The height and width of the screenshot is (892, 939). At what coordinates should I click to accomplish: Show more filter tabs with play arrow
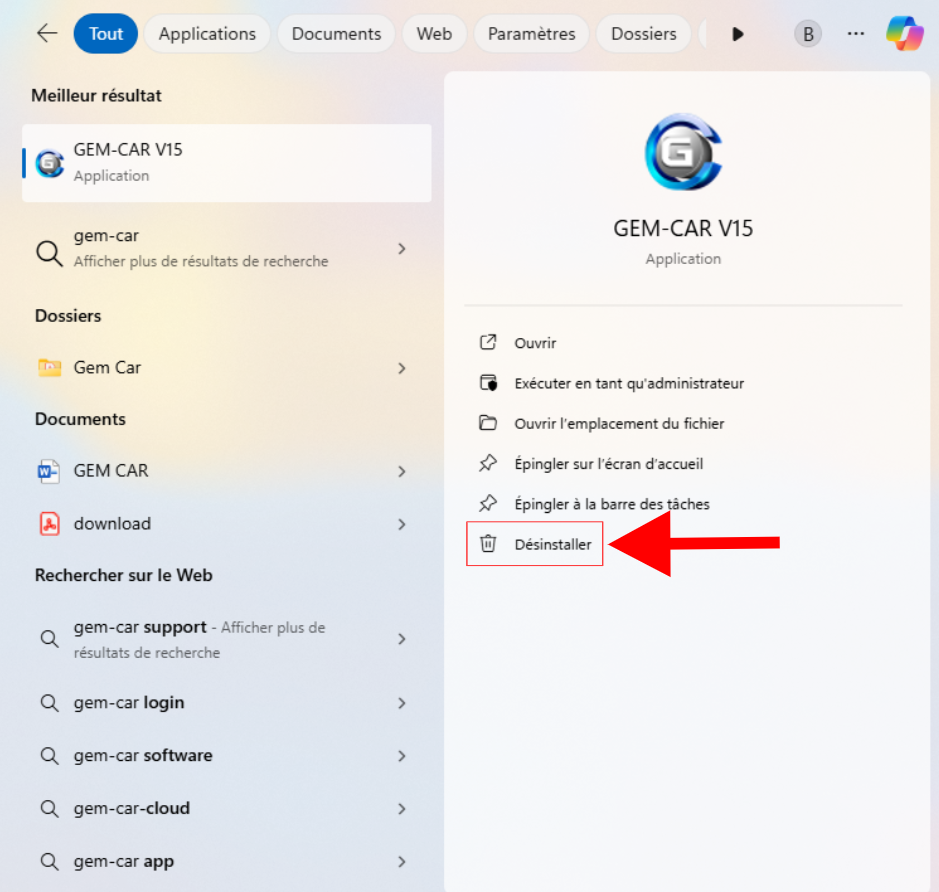click(x=738, y=34)
